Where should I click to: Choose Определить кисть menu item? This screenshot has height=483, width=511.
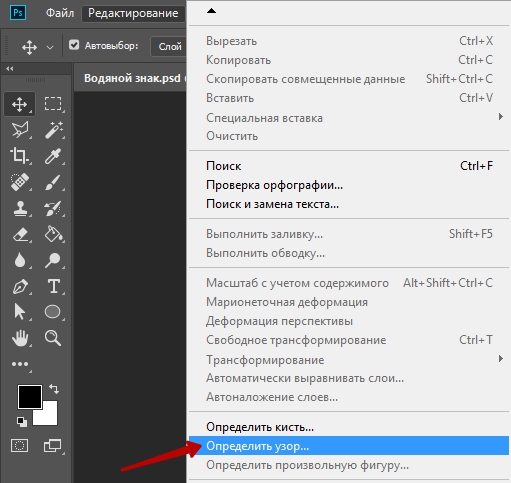[349, 427]
